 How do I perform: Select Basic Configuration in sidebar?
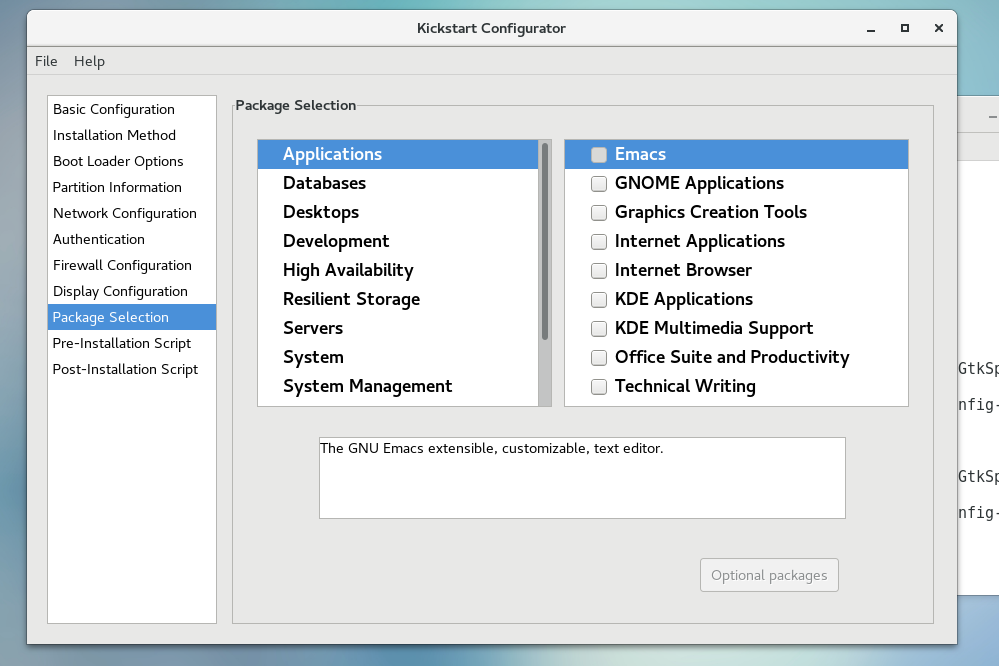(132, 109)
